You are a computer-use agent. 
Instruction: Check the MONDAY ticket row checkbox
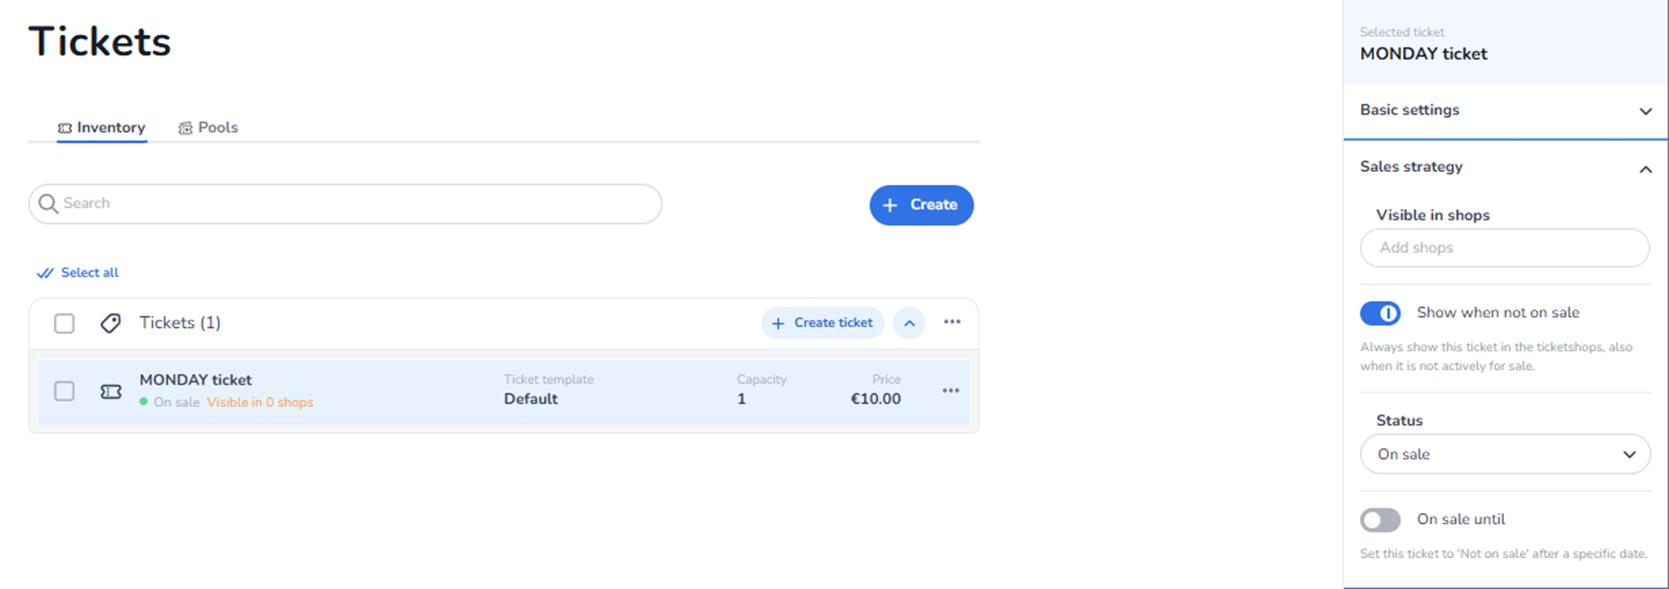[64, 391]
